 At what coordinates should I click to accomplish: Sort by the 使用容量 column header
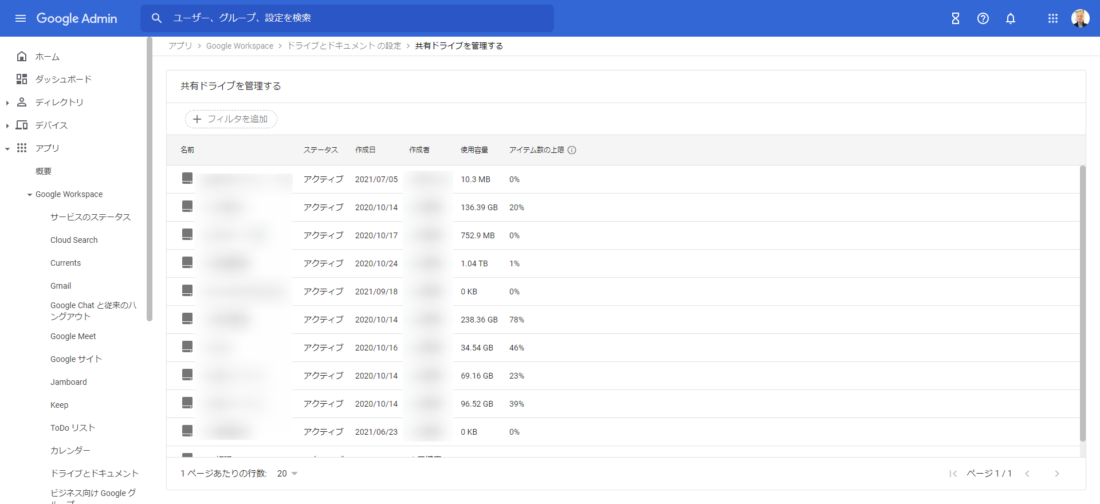click(x=474, y=150)
